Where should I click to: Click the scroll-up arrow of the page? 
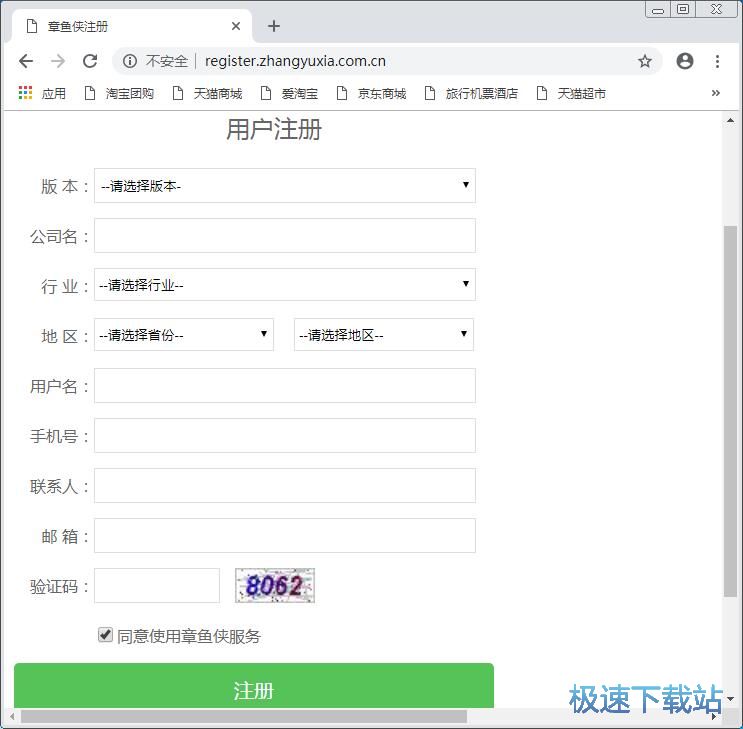[x=730, y=121]
